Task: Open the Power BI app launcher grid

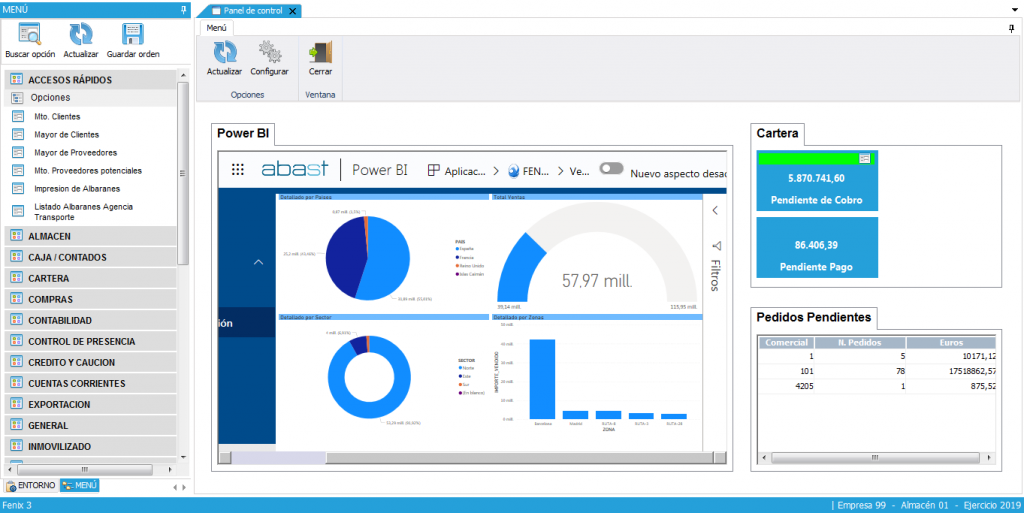Action: coord(238,170)
